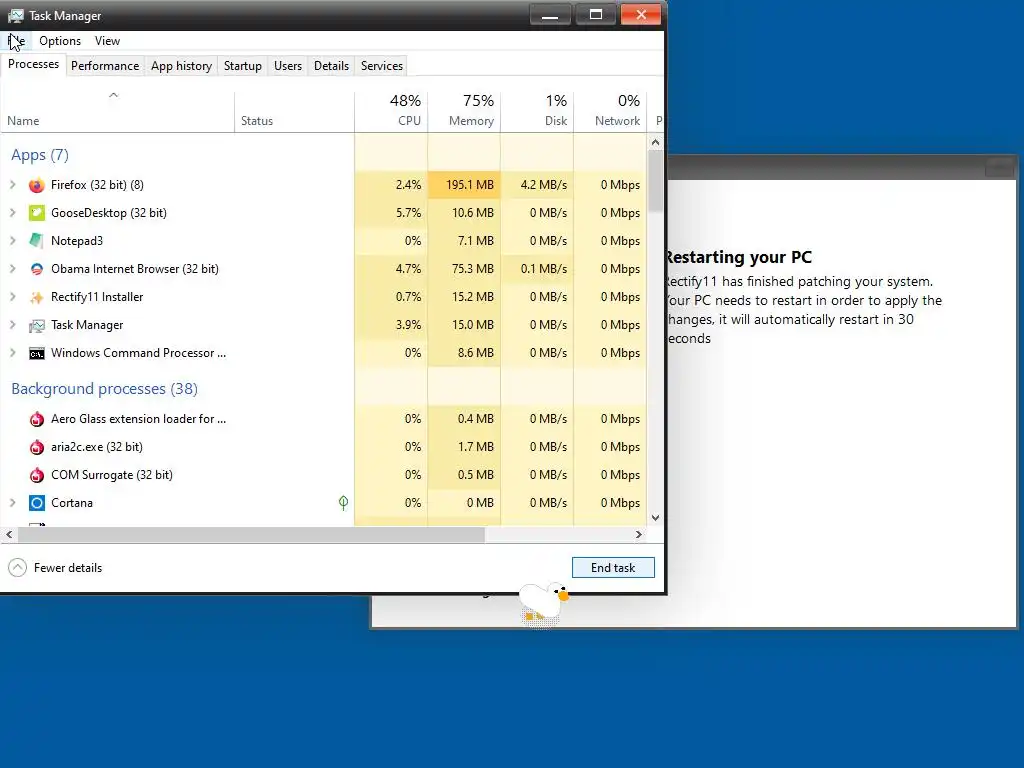Click the green leaf suspended icon for Cortana
Screen dimensions: 1024x768
pos(344,503)
